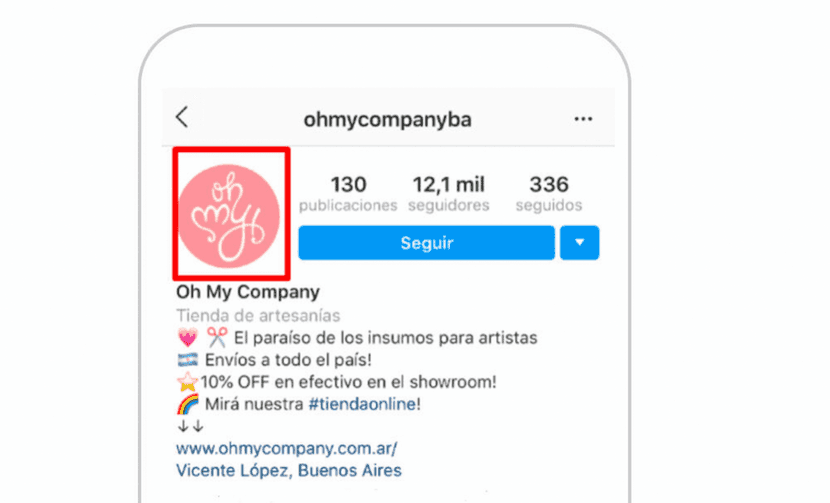Image resolution: width=830 pixels, height=503 pixels.
Task: Expand the suggestions dropdown arrow beside Seguir
Action: [580, 243]
